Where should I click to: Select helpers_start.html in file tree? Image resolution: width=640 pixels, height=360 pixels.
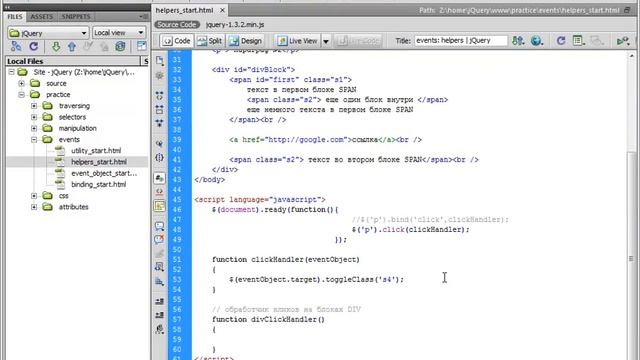tap(98, 162)
